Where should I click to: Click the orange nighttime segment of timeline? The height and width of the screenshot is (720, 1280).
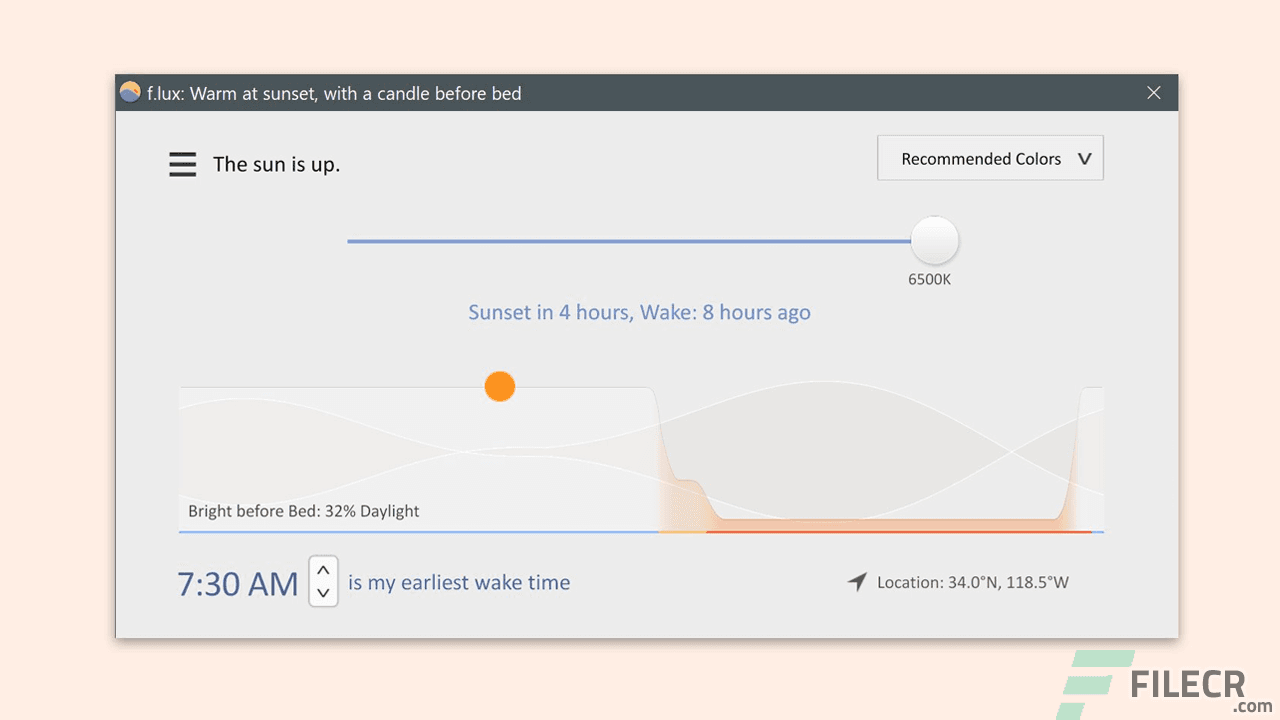[x=898, y=532]
